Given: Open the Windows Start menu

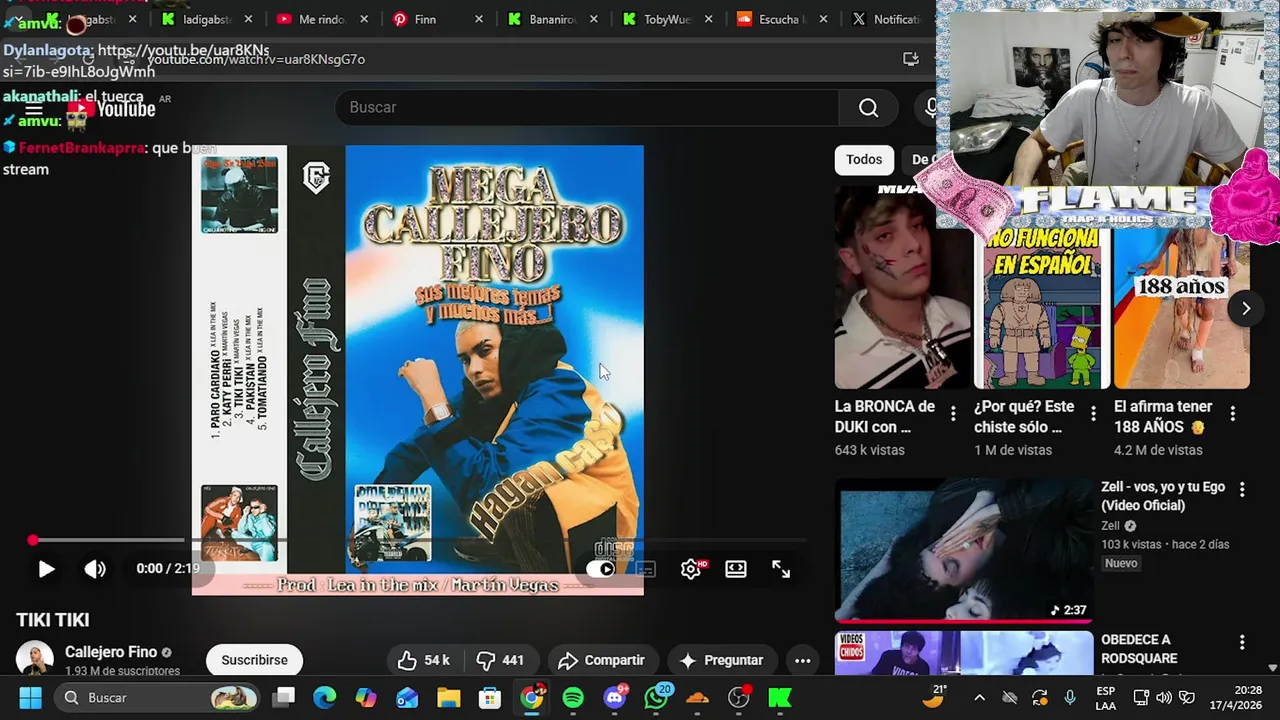Looking at the screenshot, I should pyautogui.click(x=30, y=697).
